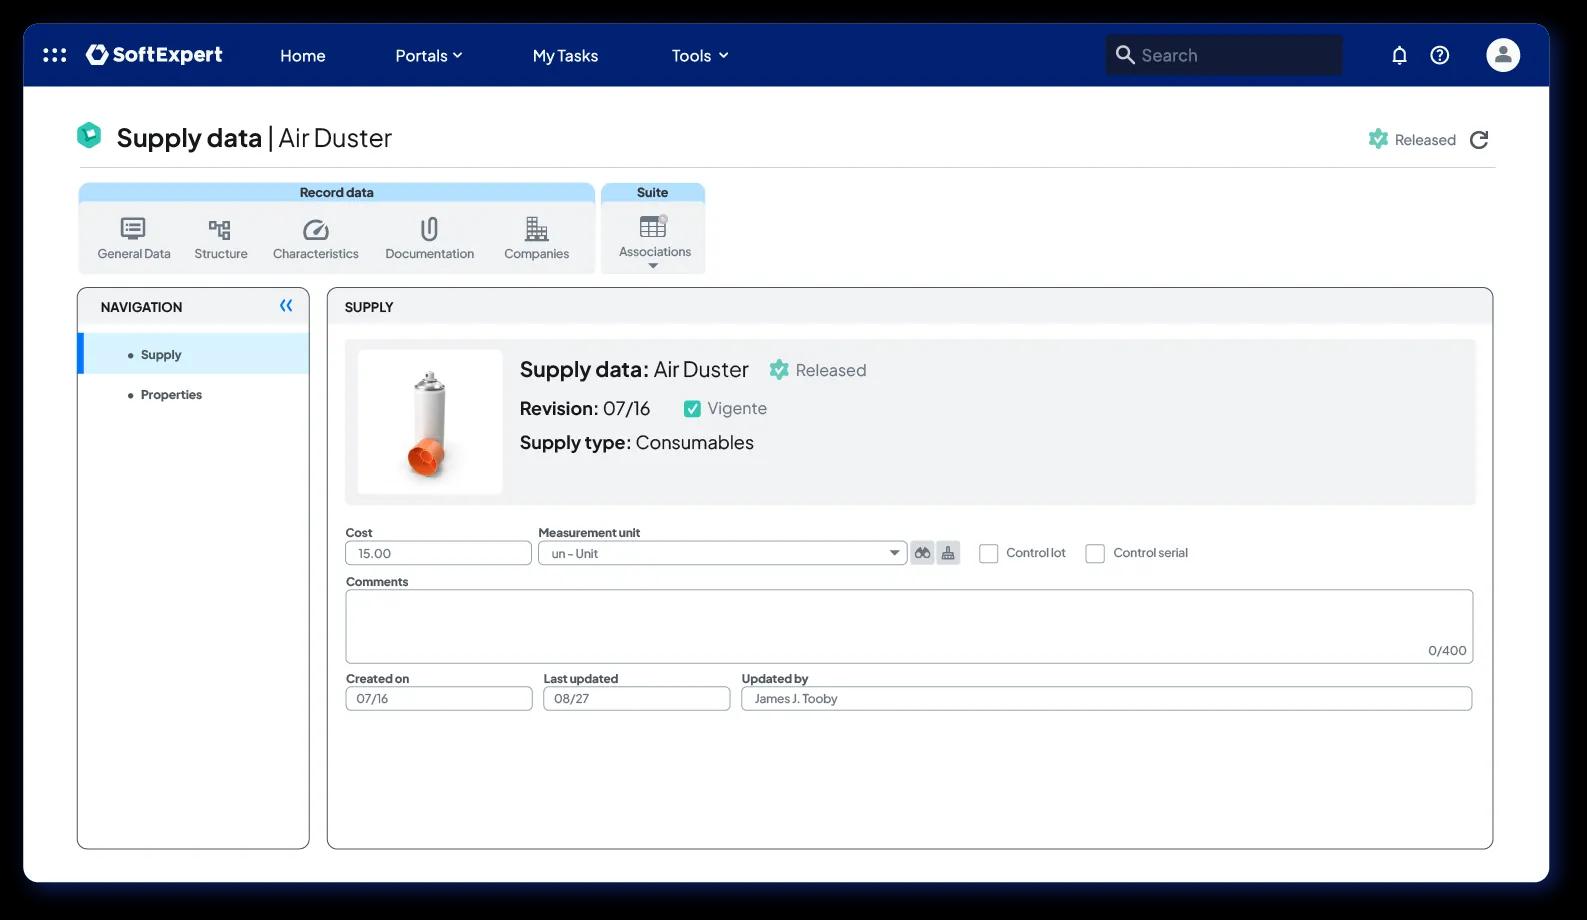Click the 'Supply data | Air Duster' page title
Screen dimensions: 1587x920
(254, 138)
